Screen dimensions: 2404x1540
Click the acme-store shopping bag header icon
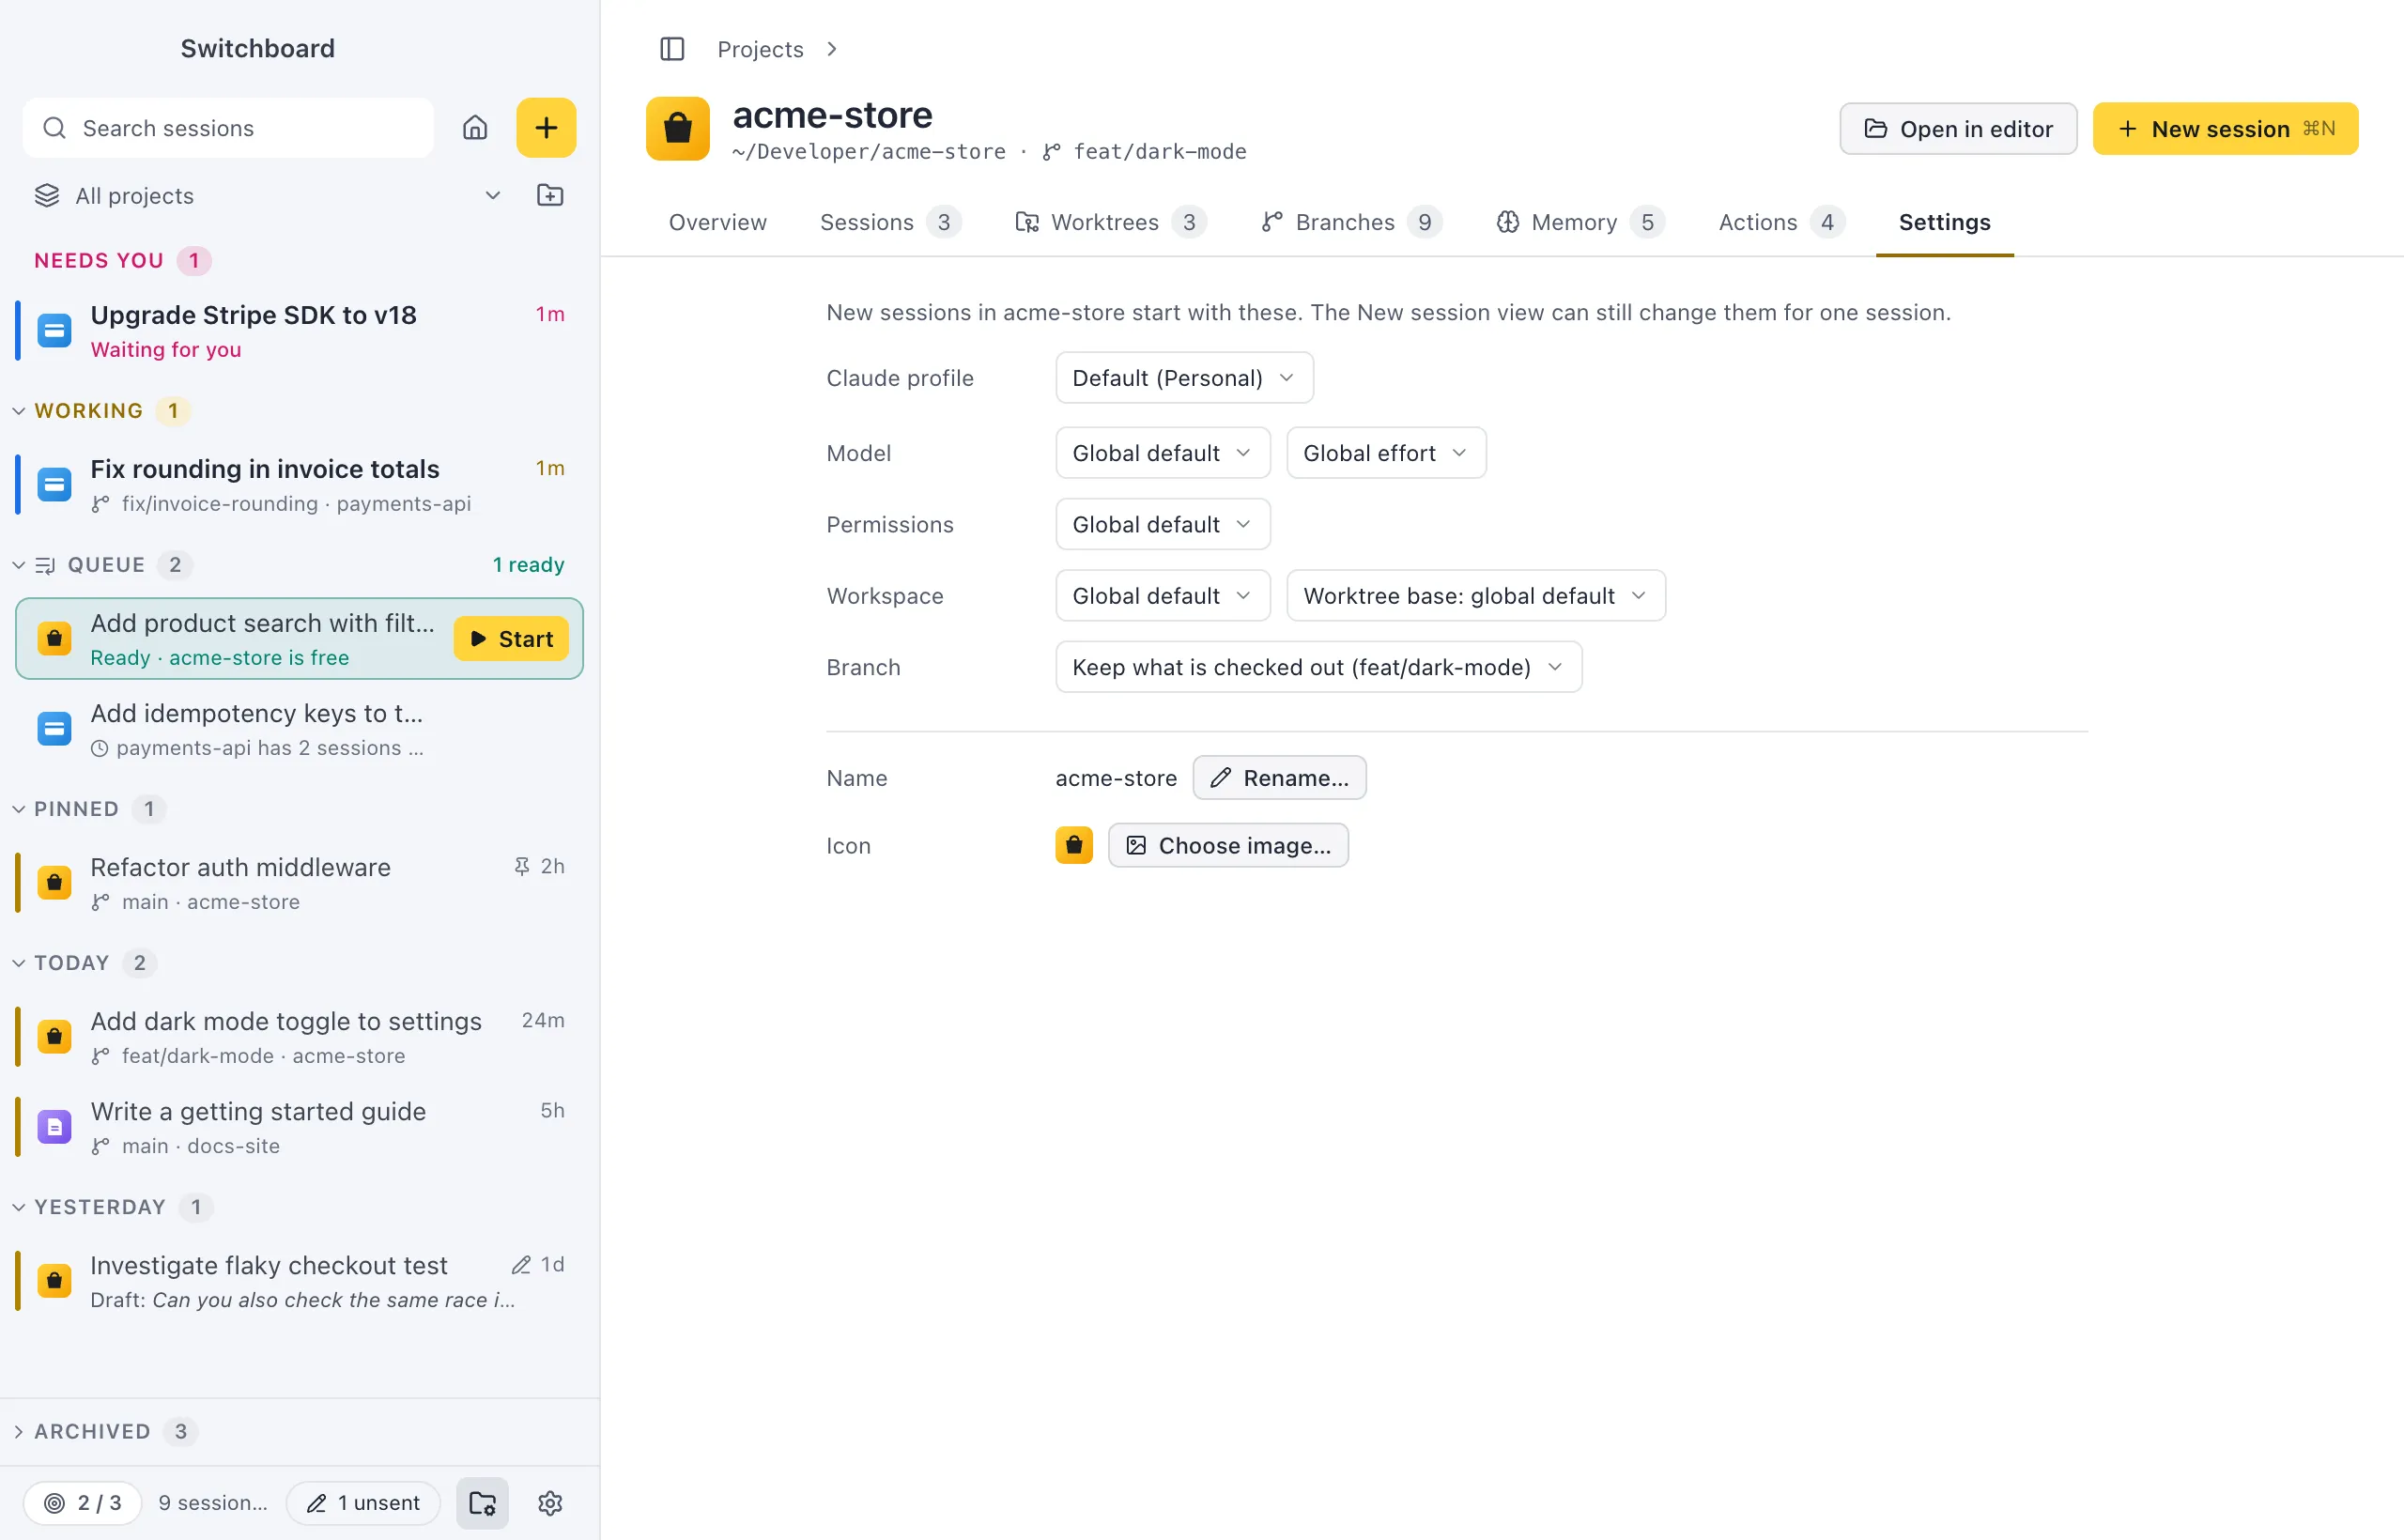[x=678, y=129]
